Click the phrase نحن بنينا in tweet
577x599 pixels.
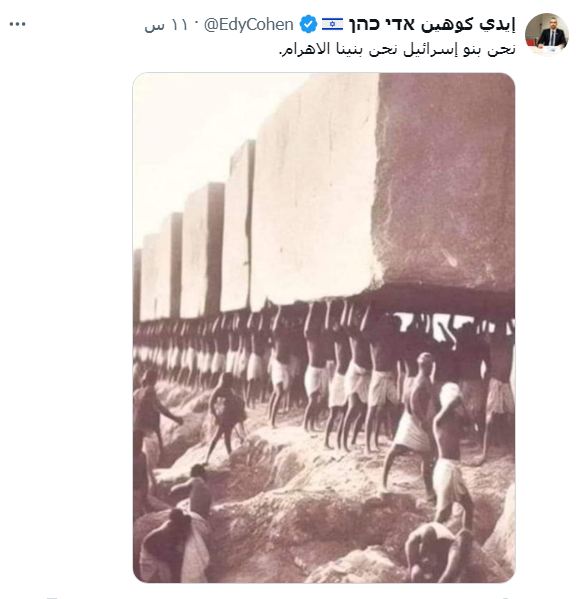point(364,50)
